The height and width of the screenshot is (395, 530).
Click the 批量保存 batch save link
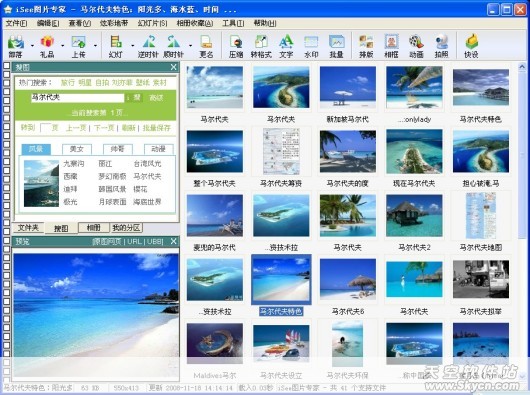(x=156, y=128)
